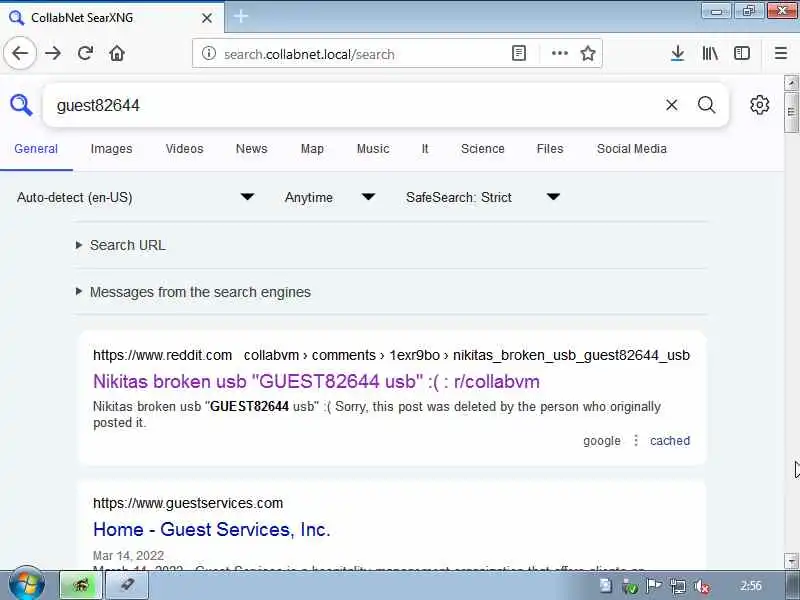This screenshot has width=800, height=600.
Task: Open a new browser tab
Action: [240, 17]
